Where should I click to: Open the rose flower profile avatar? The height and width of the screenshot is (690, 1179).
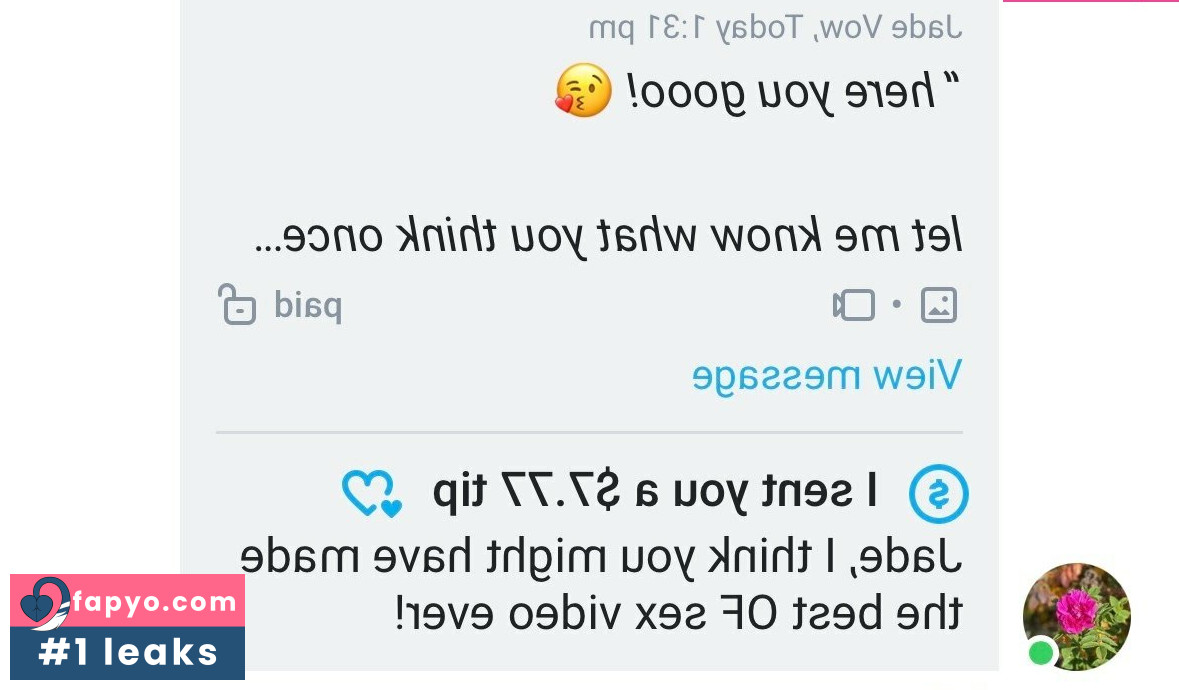[1076, 616]
